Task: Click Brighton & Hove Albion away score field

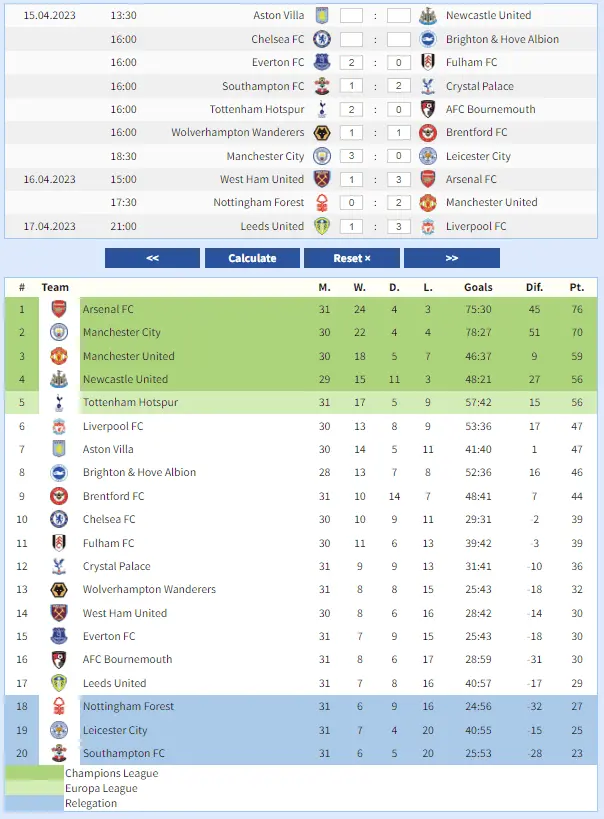Action: pos(398,39)
